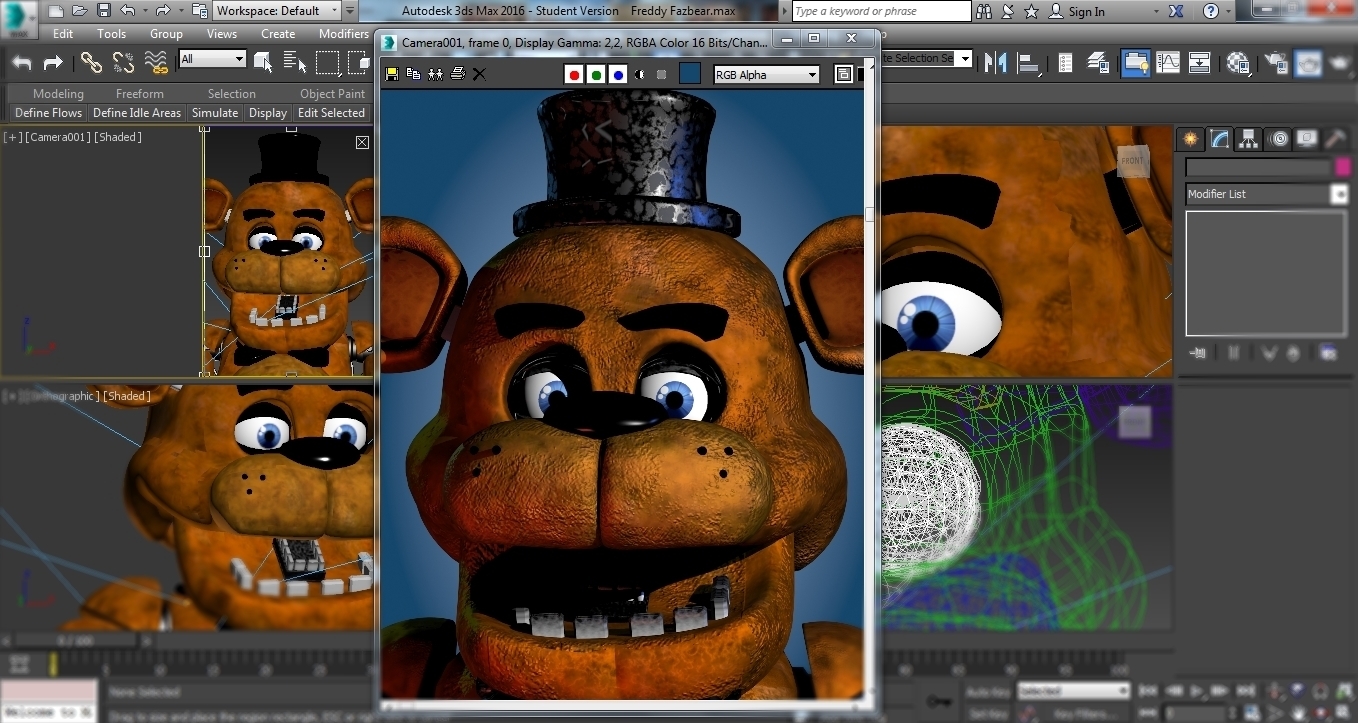Pick the Rectangular Selection Region tool
Viewport: 1358px width, 723px height.
328,63
